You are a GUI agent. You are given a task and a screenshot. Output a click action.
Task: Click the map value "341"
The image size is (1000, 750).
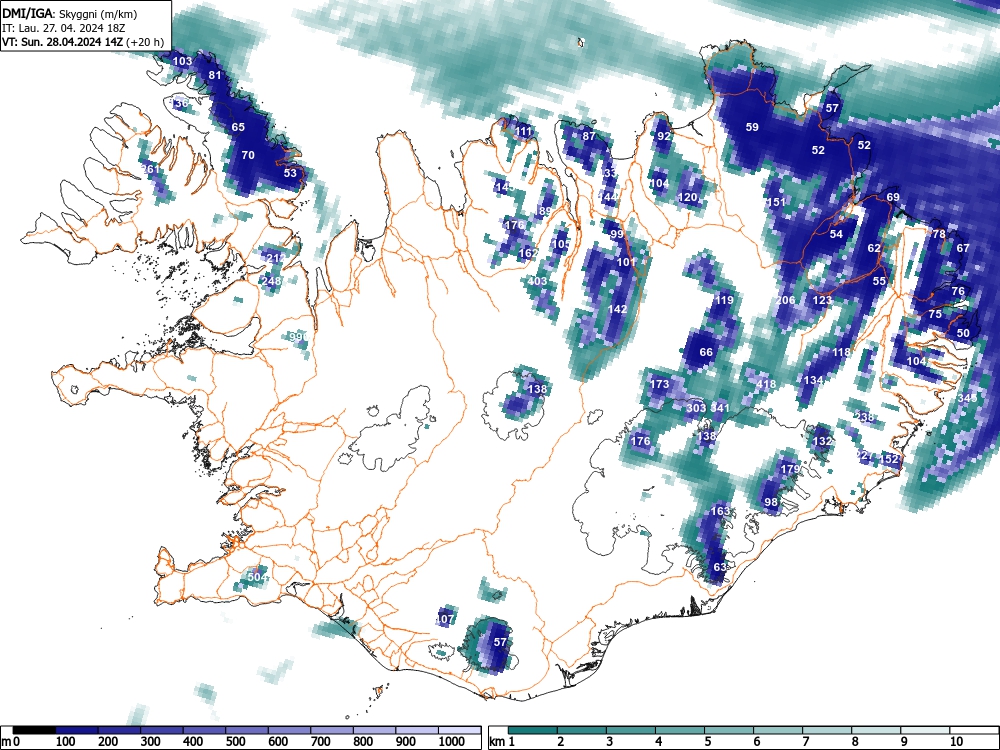[720, 408]
